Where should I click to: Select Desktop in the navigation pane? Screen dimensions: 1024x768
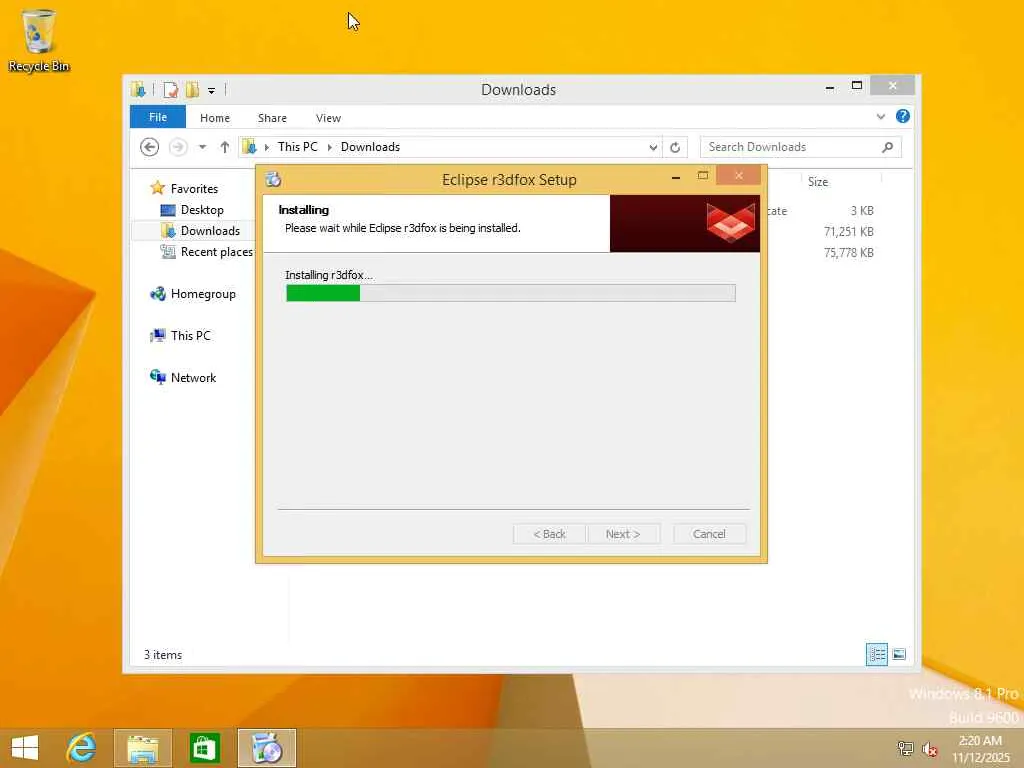coord(202,210)
